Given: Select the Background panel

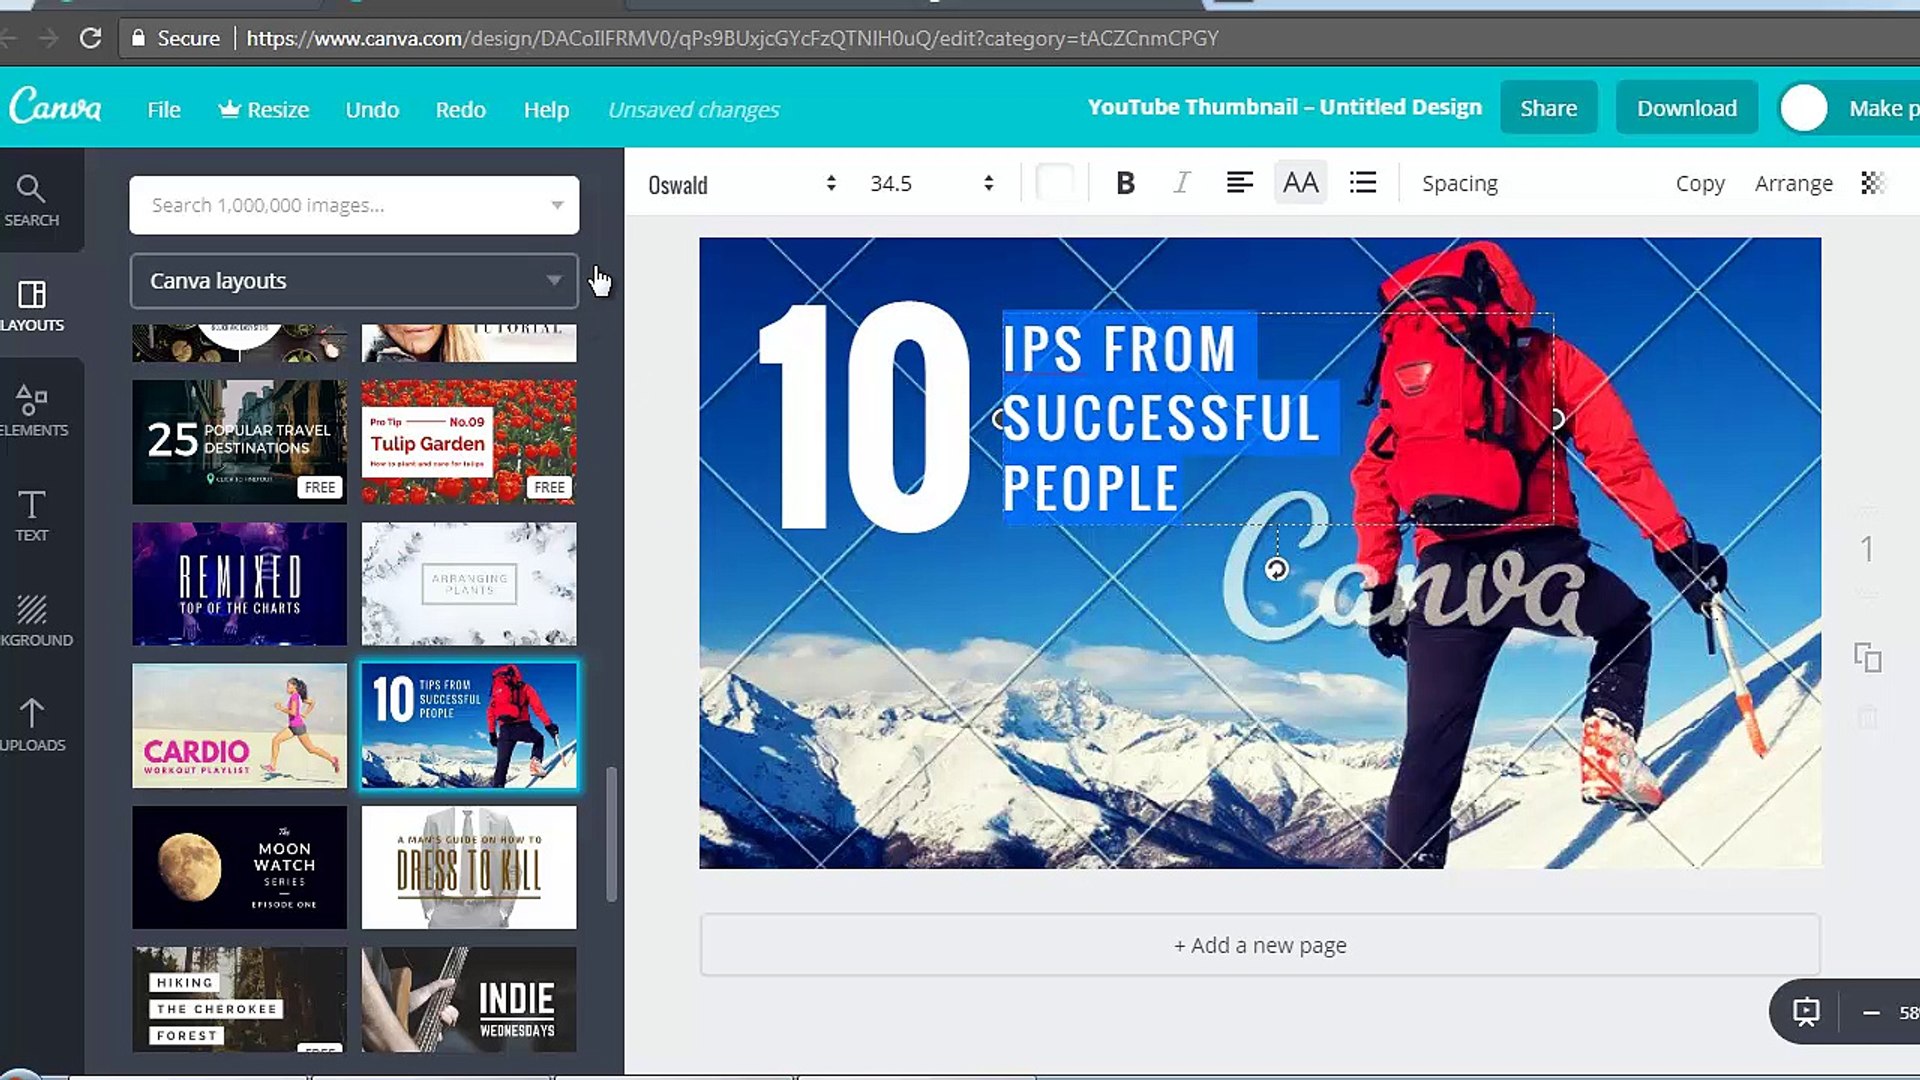Looking at the screenshot, I should pos(33,620).
